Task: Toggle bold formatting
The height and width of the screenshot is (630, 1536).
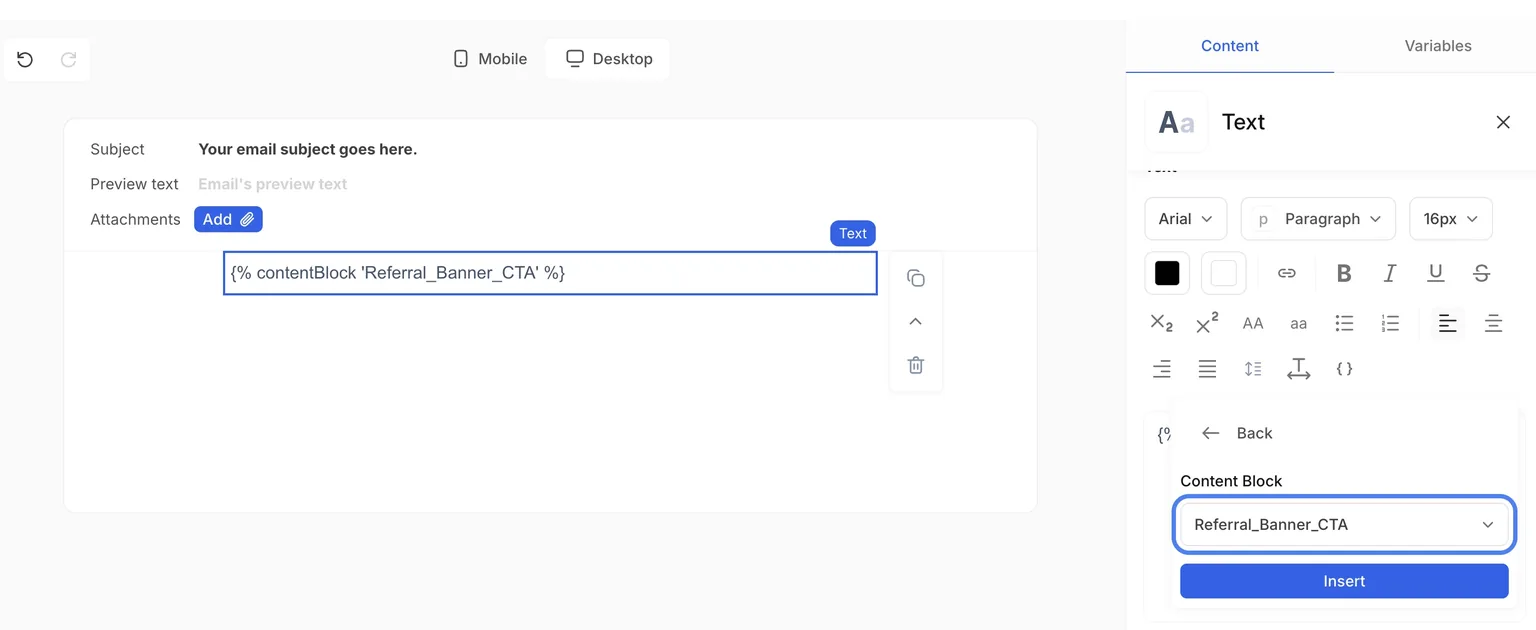Action: (x=1344, y=273)
